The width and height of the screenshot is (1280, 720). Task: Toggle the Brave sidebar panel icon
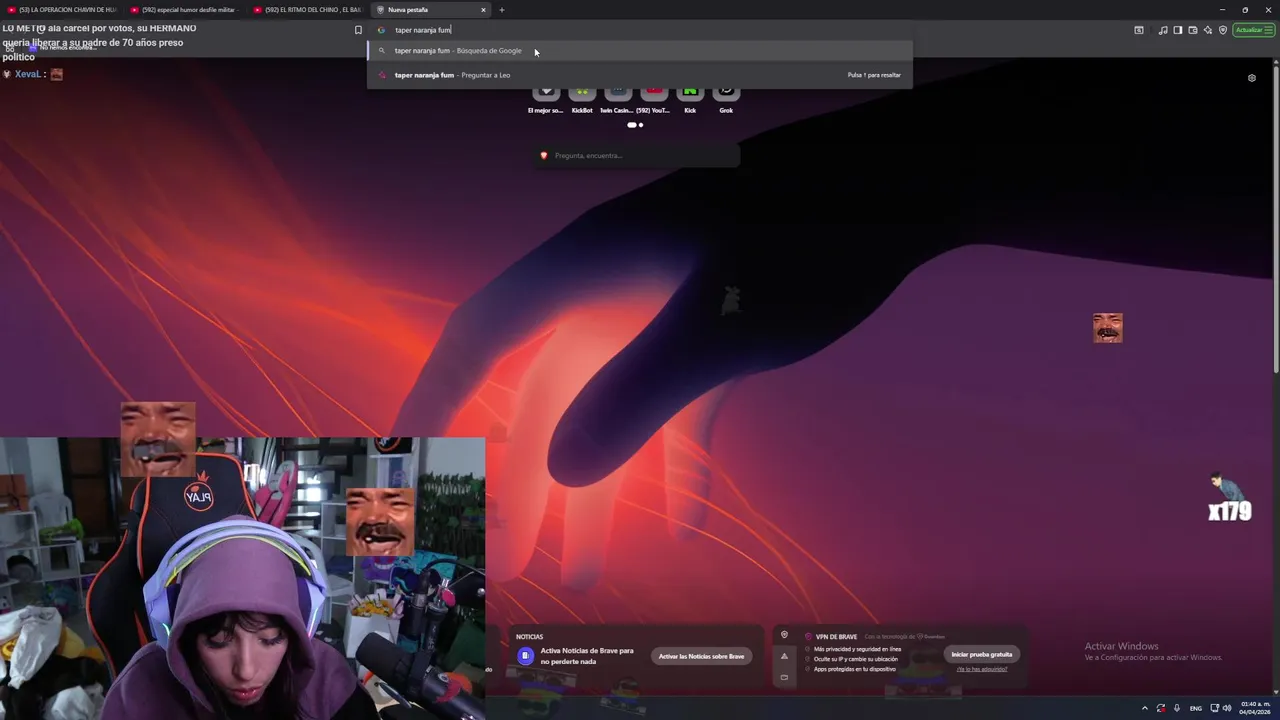(1177, 30)
